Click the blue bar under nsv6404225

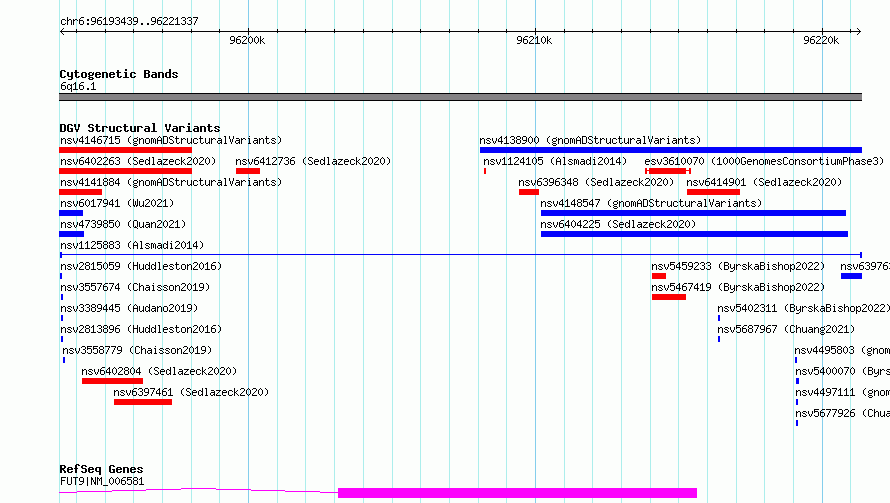point(694,234)
